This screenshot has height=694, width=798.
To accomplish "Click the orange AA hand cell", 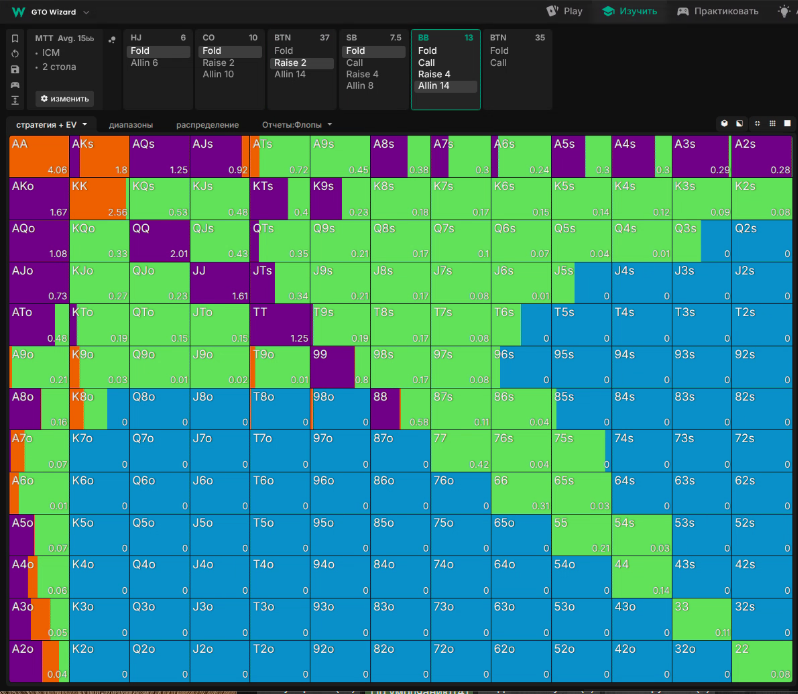I will [x=39, y=156].
